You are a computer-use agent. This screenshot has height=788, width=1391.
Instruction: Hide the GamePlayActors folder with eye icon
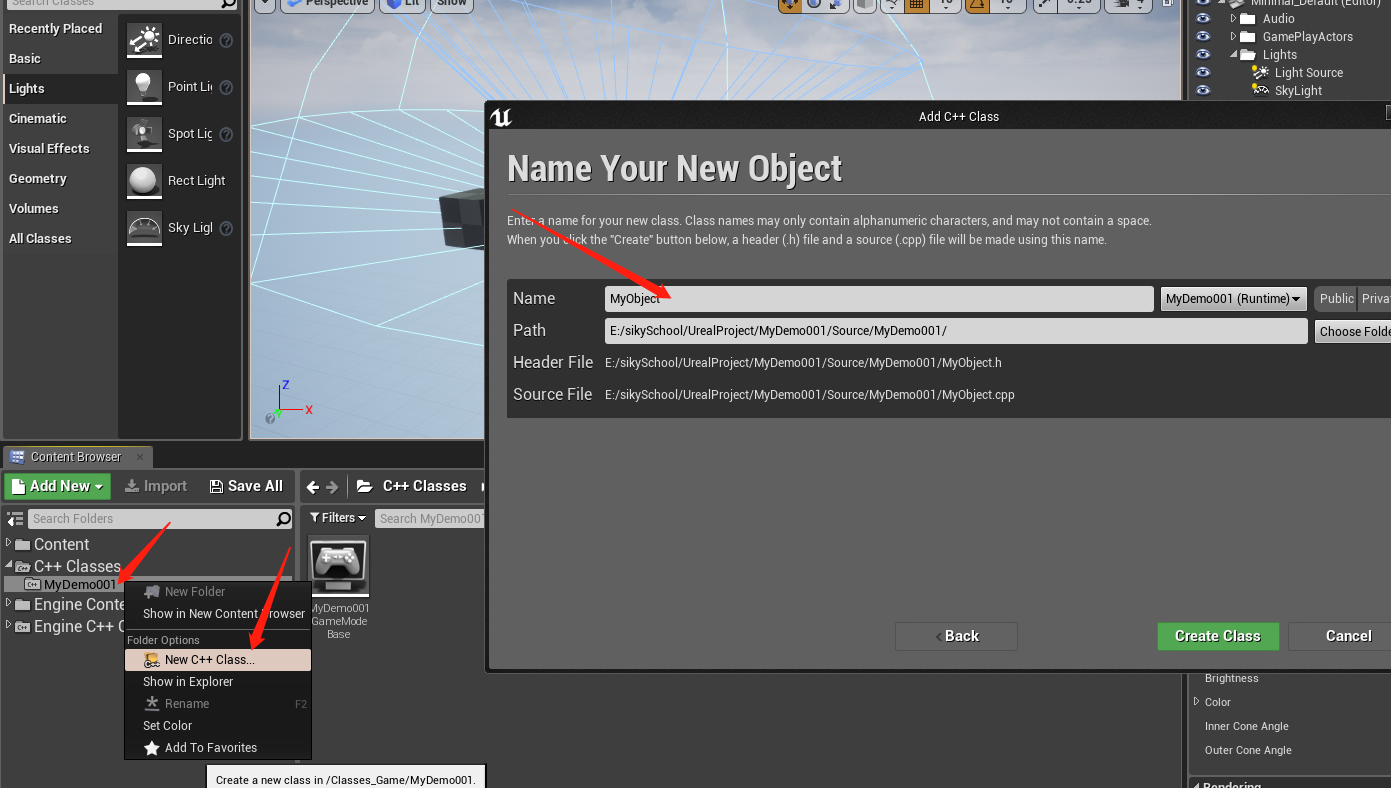1203,37
